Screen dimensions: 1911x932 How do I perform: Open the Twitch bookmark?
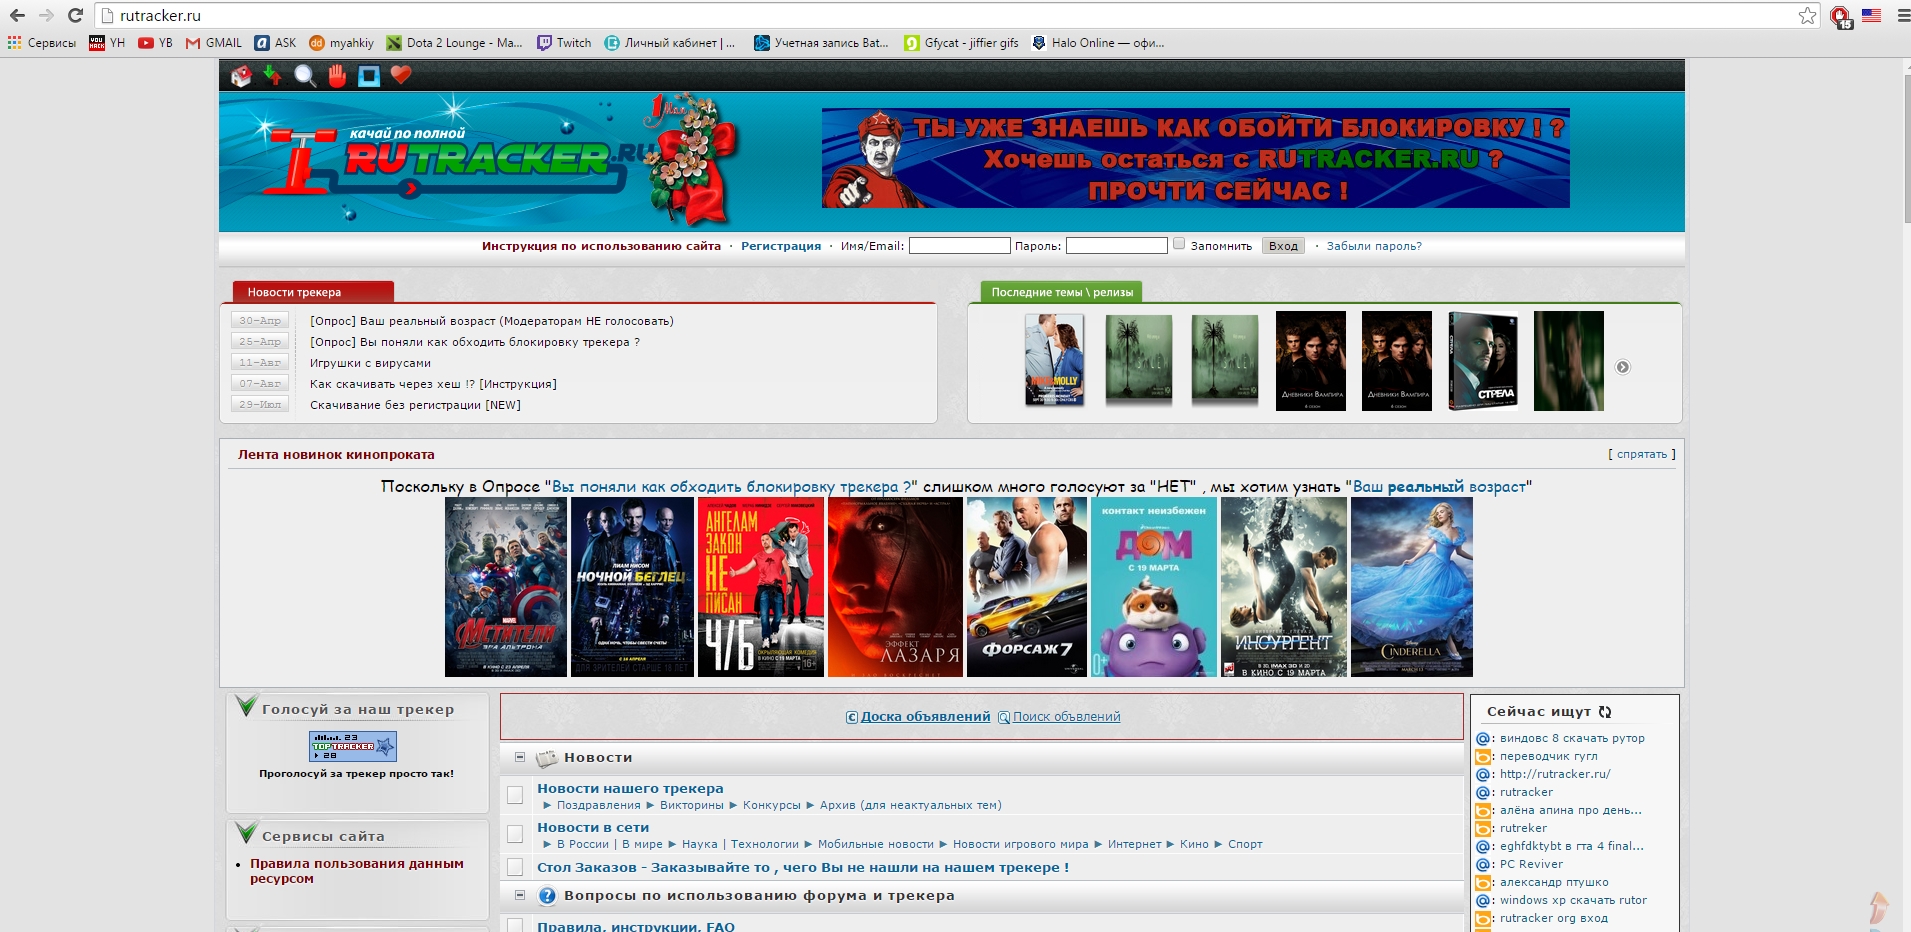[x=564, y=43]
